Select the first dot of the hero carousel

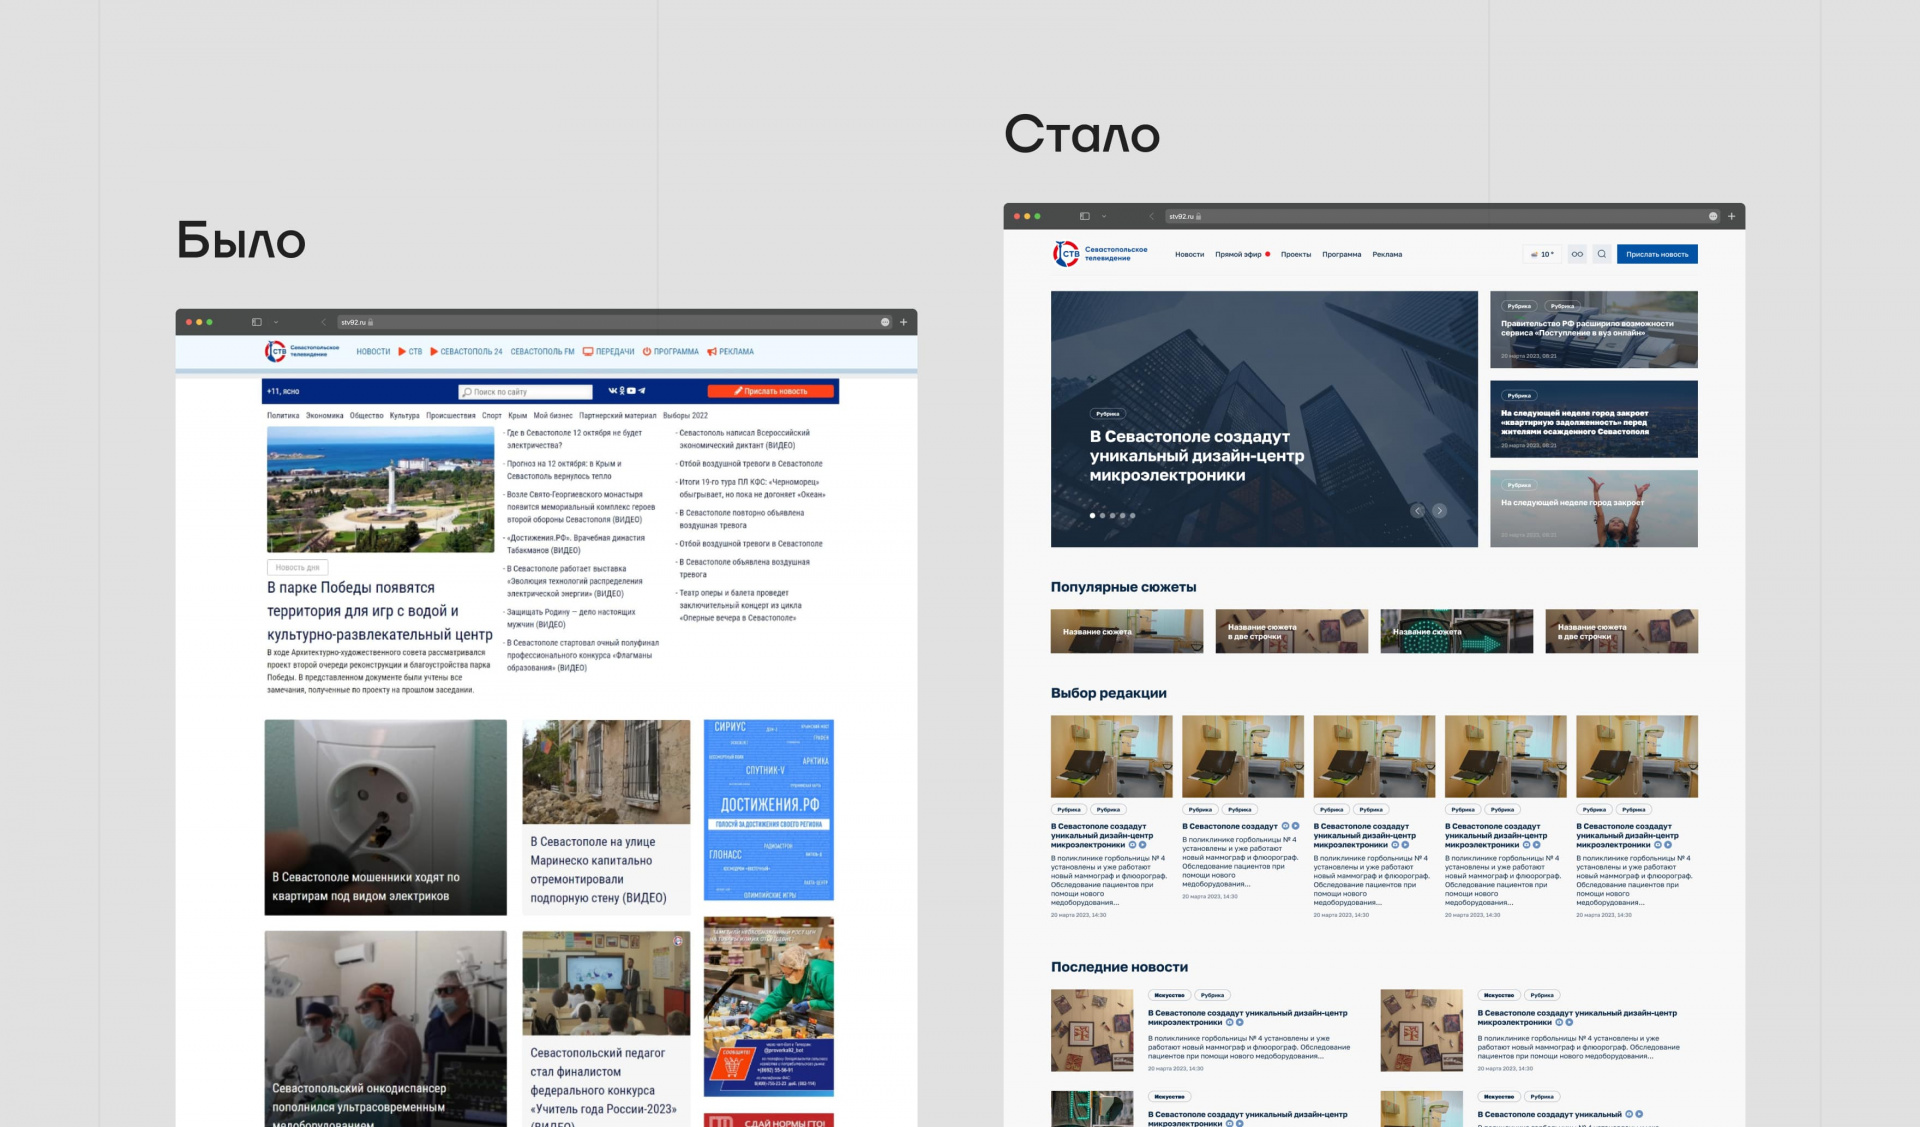point(1092,516)
